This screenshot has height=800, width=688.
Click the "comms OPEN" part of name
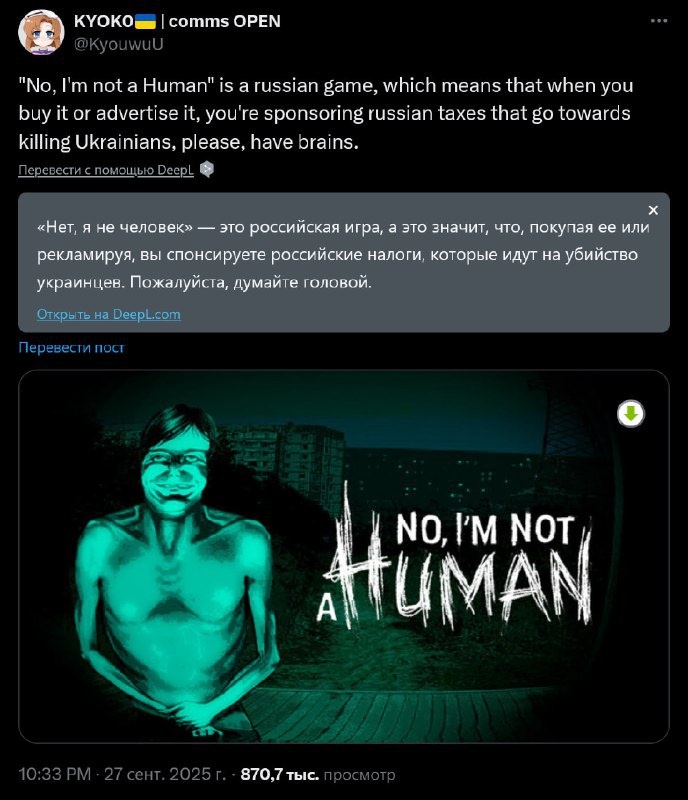(225, 21)
